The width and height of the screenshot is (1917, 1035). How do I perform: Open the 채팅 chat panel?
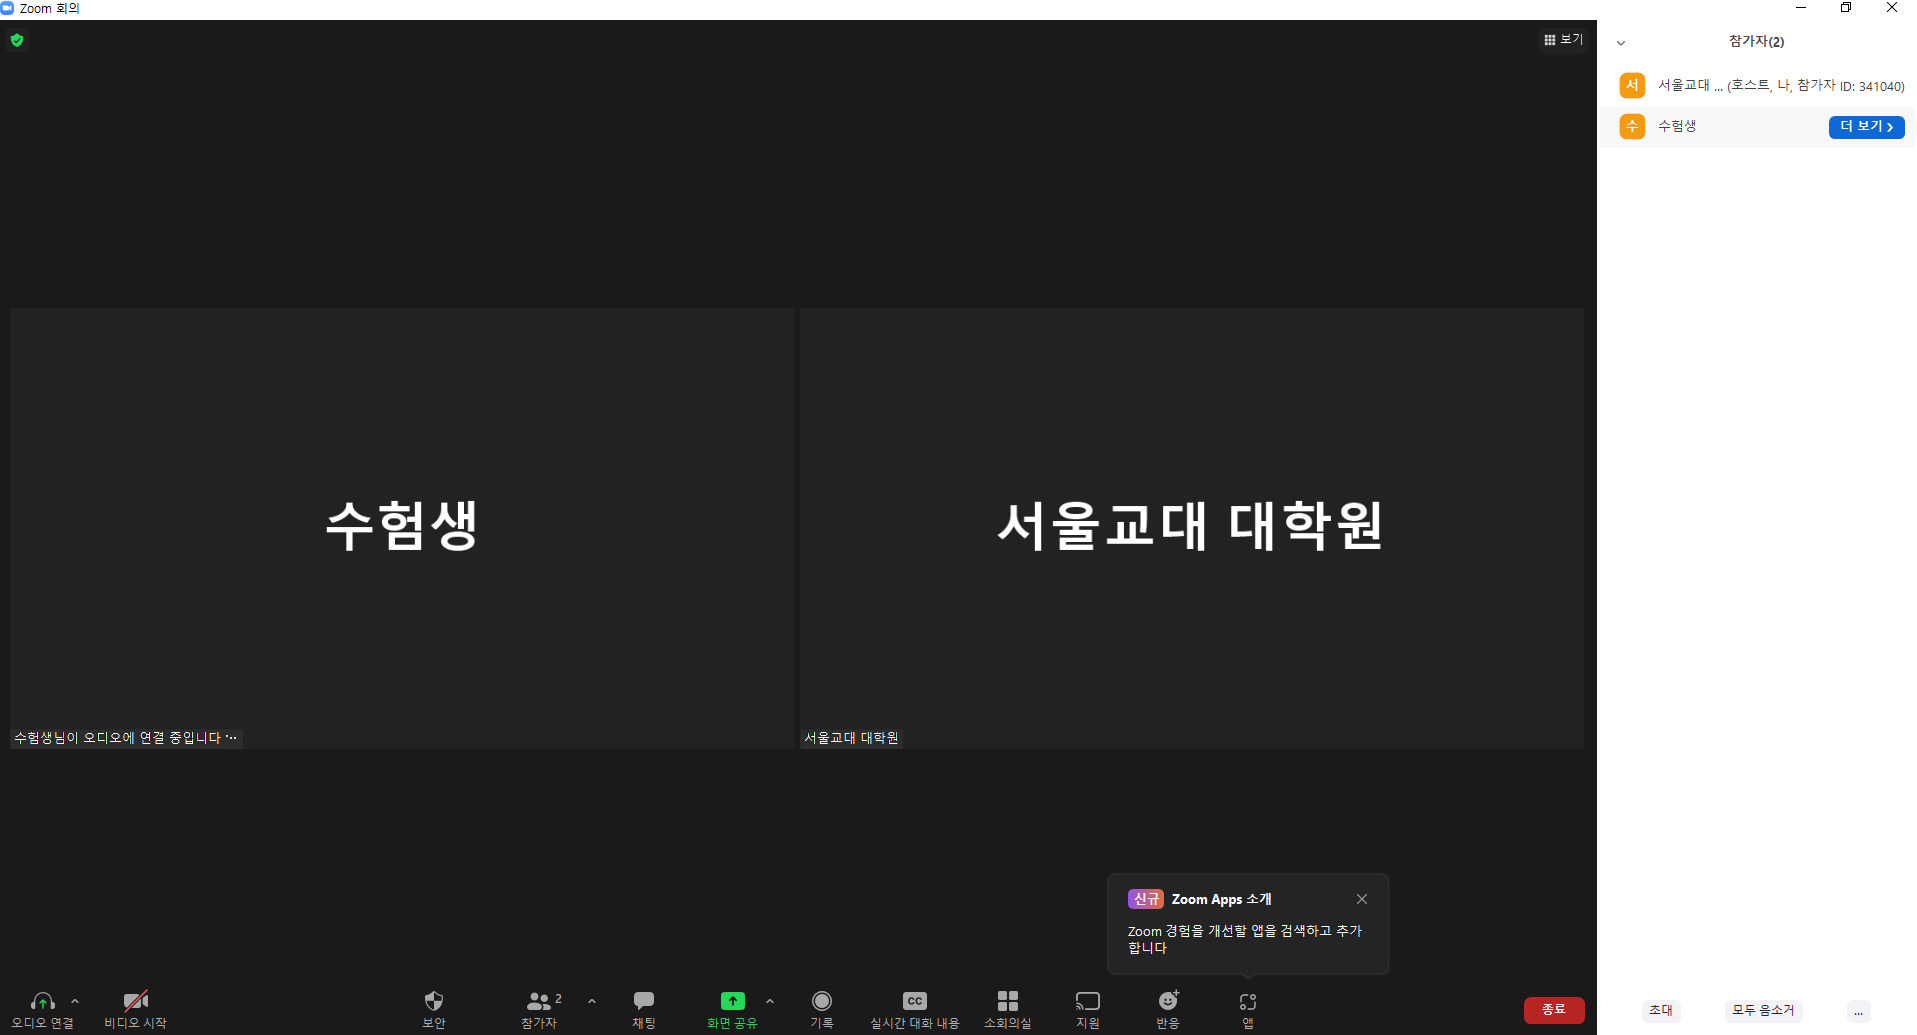click(x=643, y=1008)
